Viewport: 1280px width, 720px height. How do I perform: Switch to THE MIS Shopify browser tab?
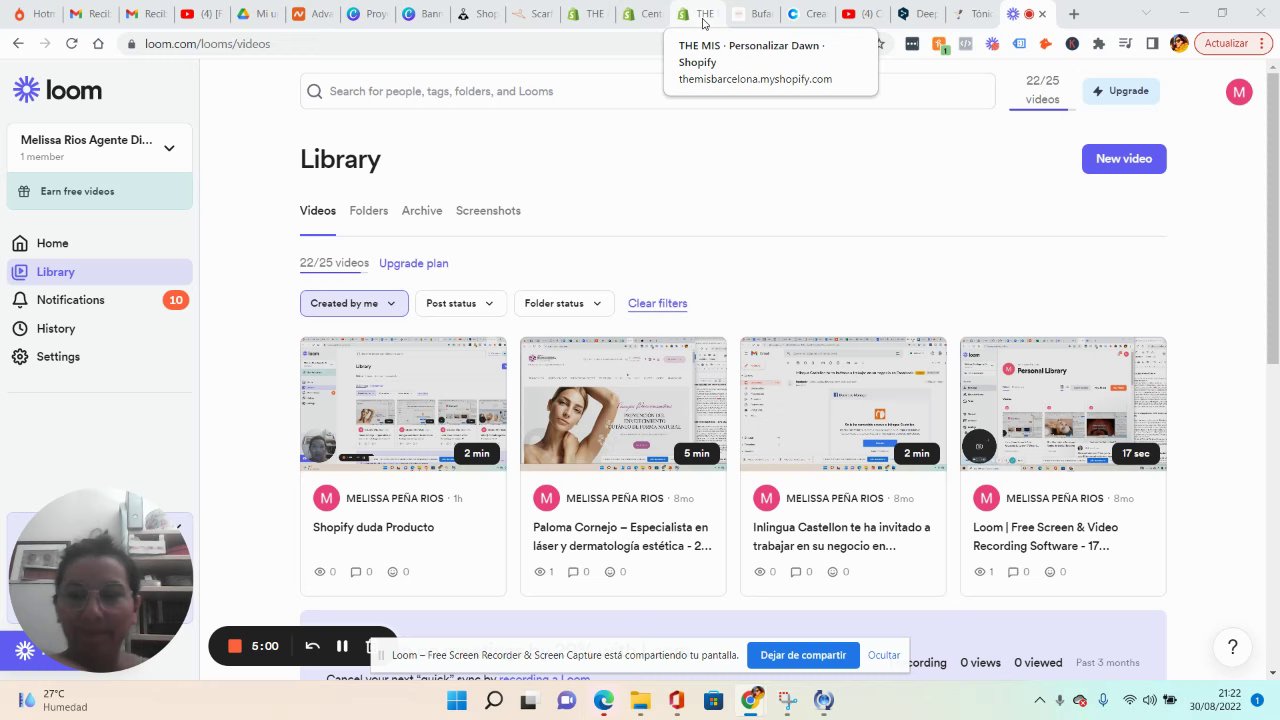click(x=696, y=14)
